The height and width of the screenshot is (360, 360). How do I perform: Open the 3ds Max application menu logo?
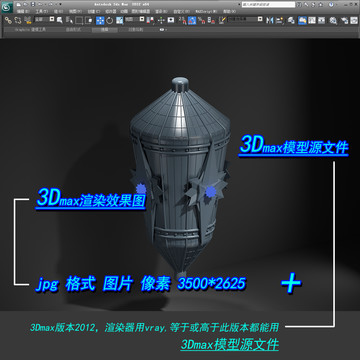pyautogui.click(x=7, y=7)
